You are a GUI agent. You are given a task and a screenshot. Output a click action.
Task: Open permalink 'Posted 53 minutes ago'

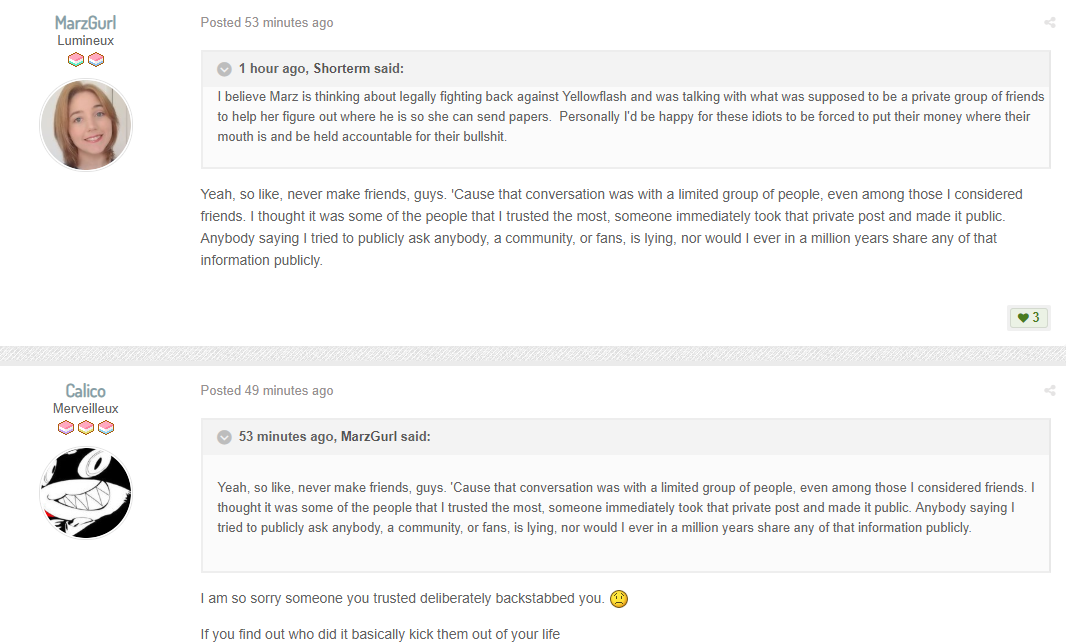[266, 22]
